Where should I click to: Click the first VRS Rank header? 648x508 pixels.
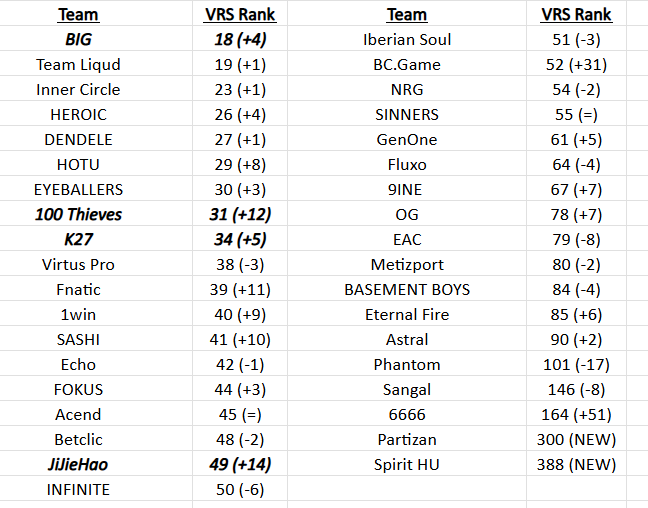(240, 14)
